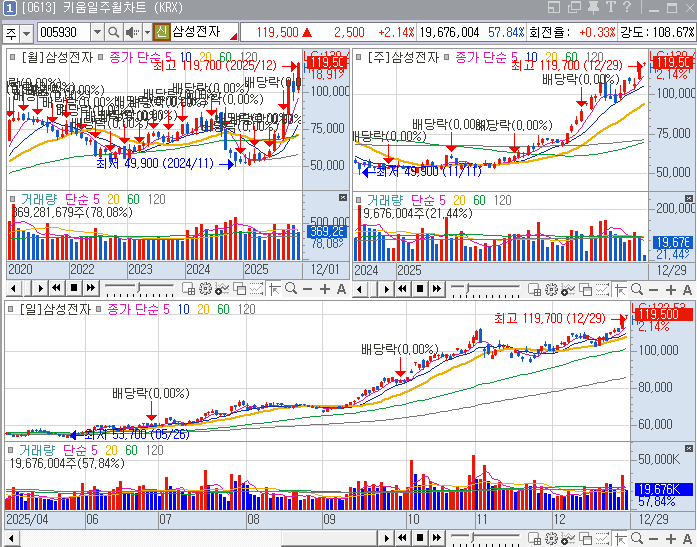Click the magnifier zoom icon on monthly toolbar
The image size is (697, 547).
coord(291,289)
